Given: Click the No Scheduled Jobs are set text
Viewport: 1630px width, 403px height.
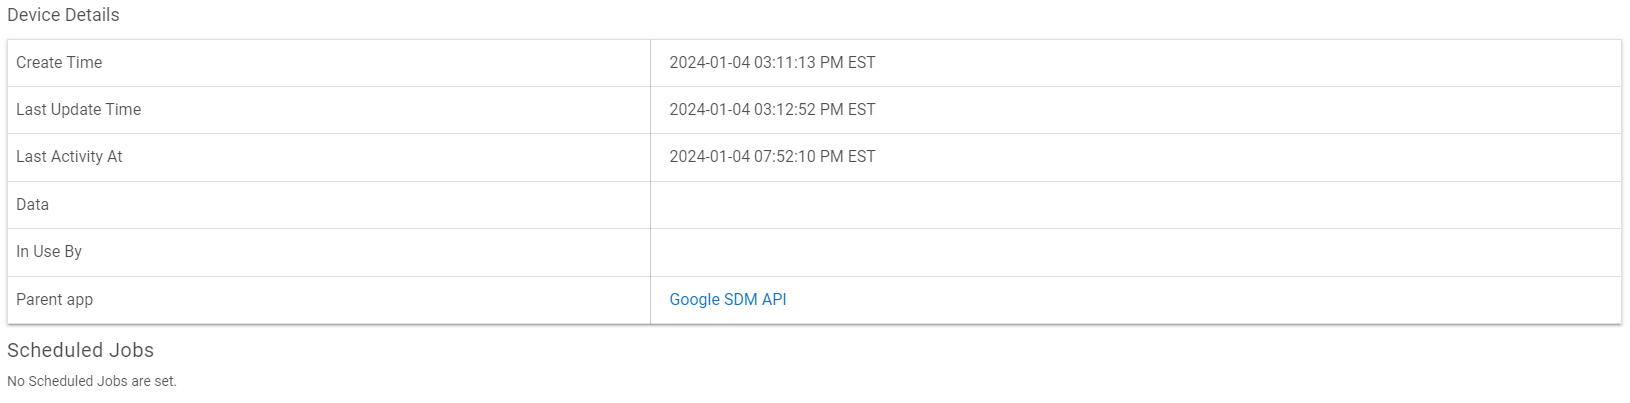Looking at the screenshot, I should 92,381.
